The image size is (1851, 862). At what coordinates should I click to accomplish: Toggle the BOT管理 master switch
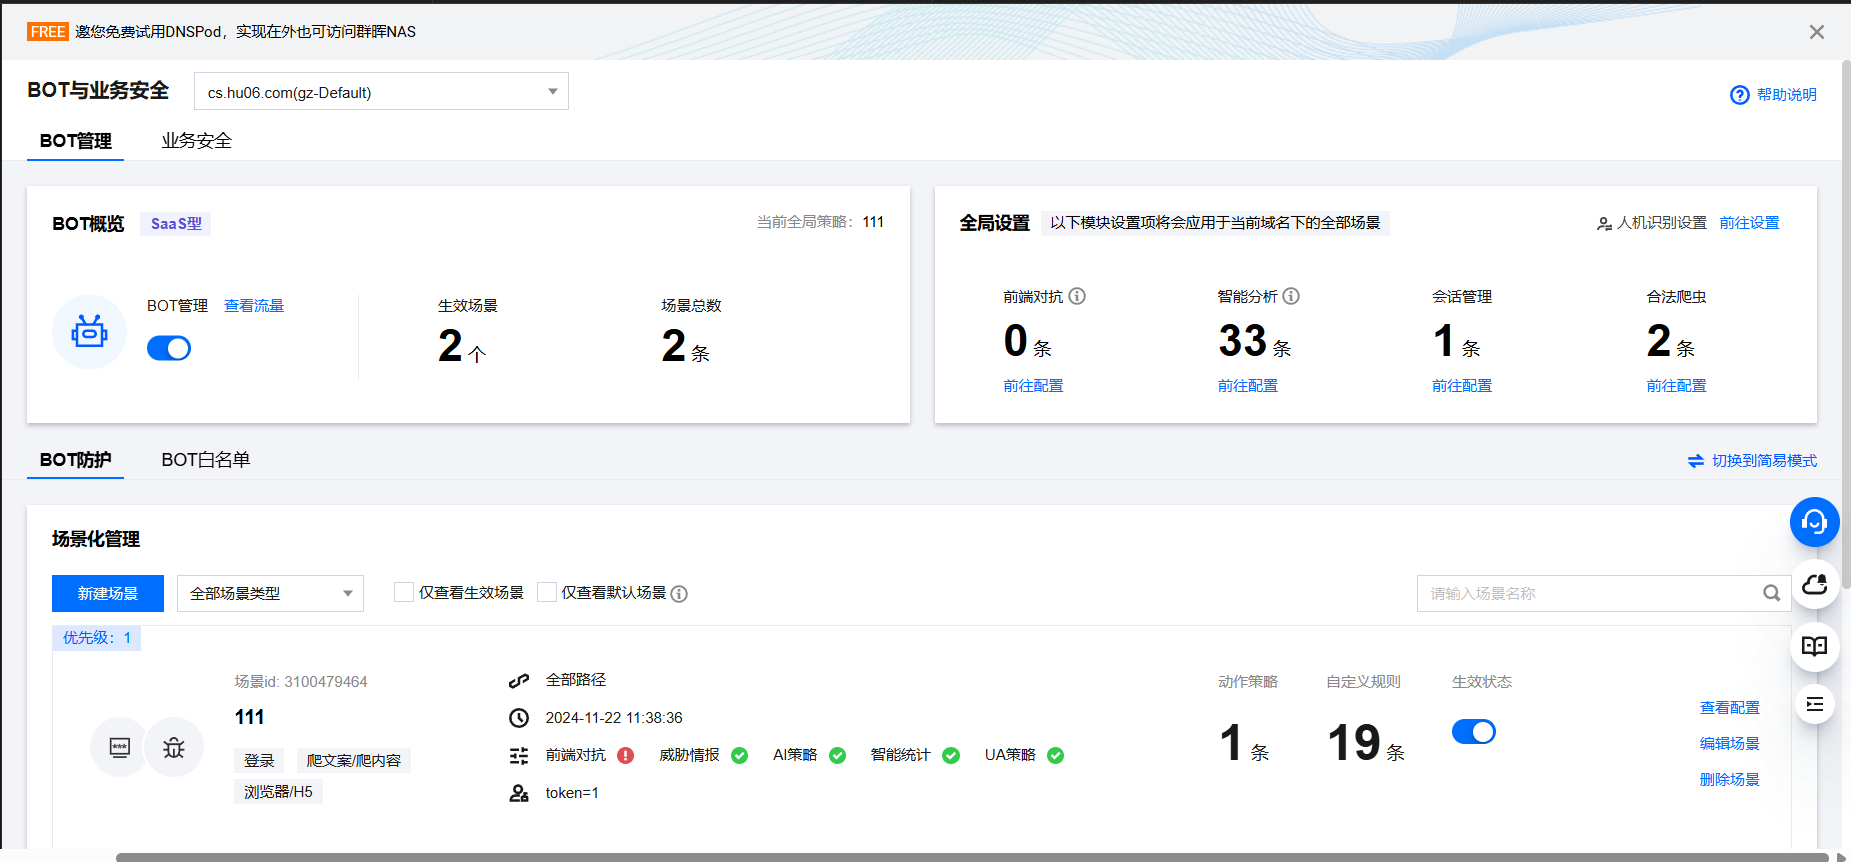pos(169,348)
